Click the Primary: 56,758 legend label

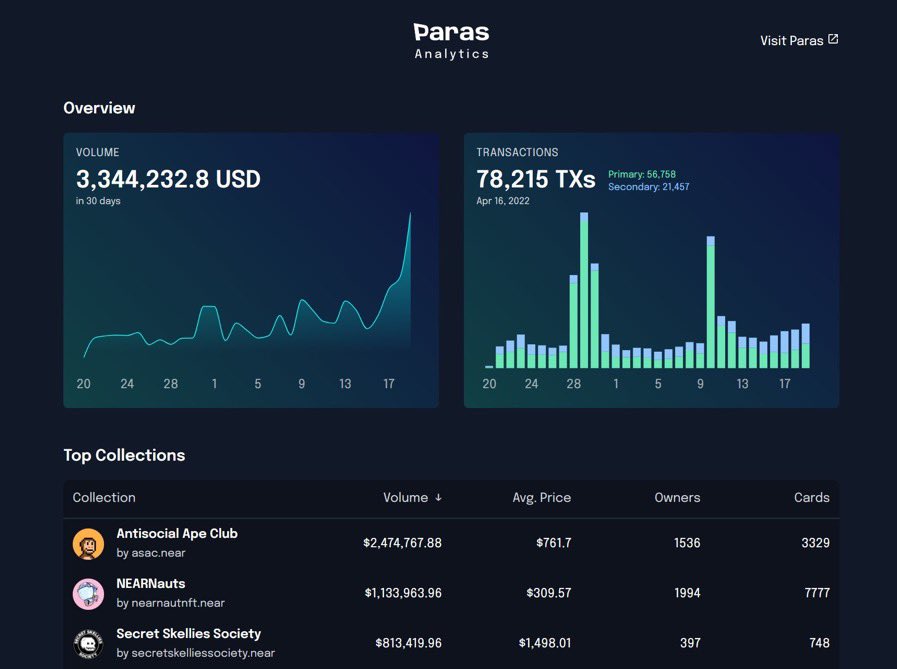642,174
